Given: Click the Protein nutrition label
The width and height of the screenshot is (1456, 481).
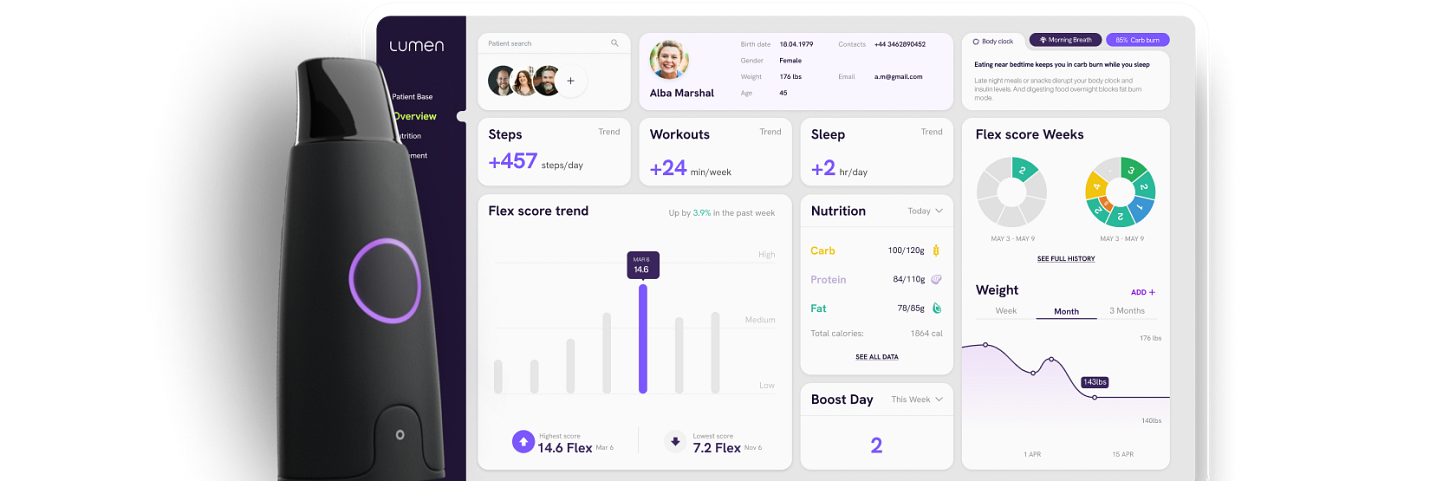Looking at the screenshot, I should [x=828, y=280].
